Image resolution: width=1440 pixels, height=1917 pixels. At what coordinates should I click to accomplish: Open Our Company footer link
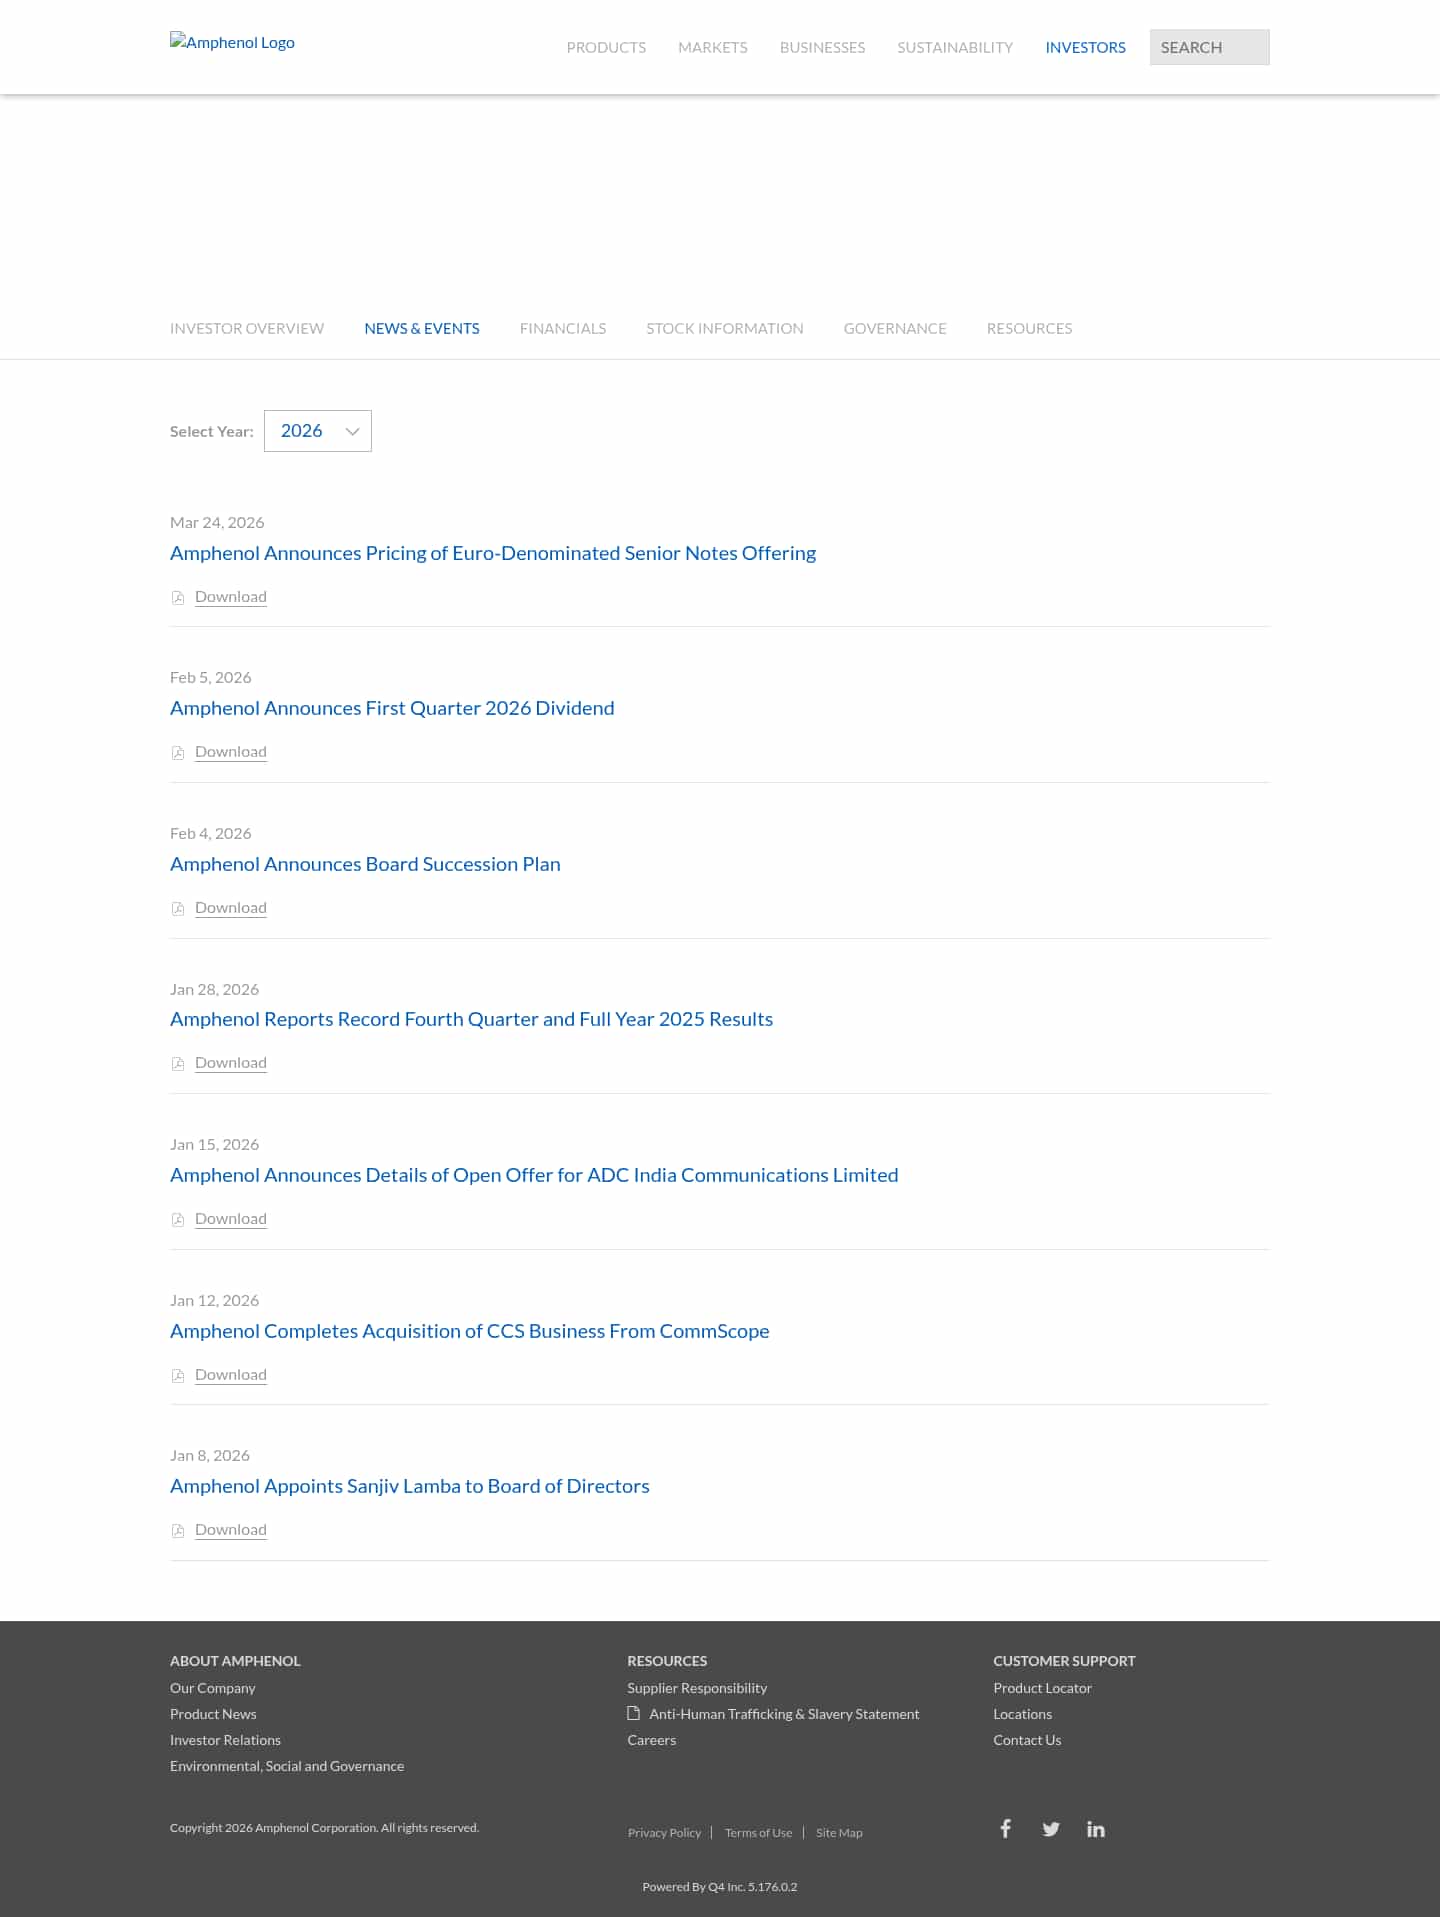[212, 1688]
